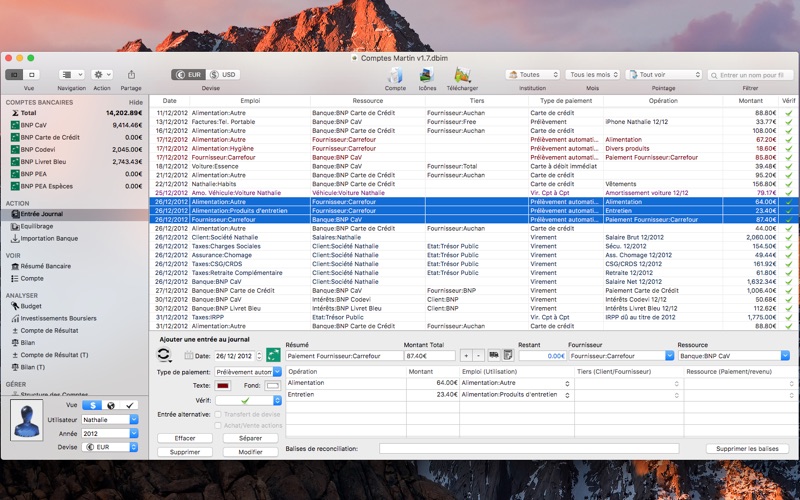Screen dimensions: 800x500
Task: Switch currency to USD in toolbar
Action: click(x=223, y=74)
